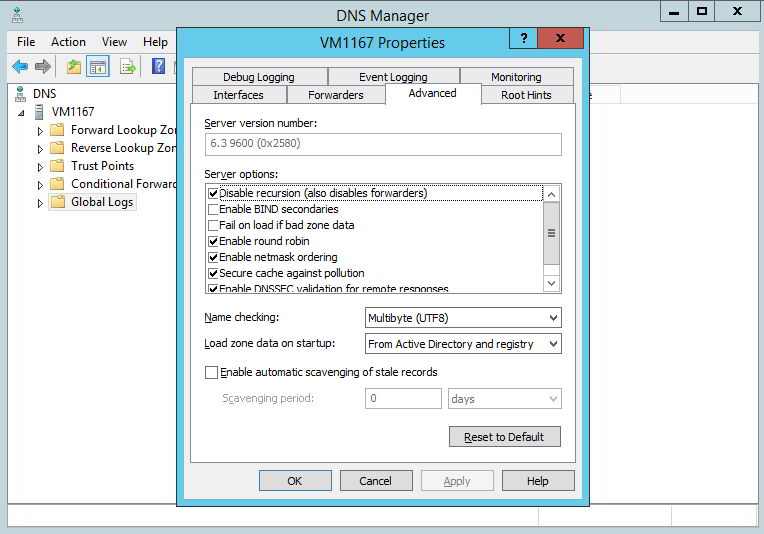This screenshot has width=764, height=534.
Task: Click the DNS root node icon
Action: (x=20, y=94)
